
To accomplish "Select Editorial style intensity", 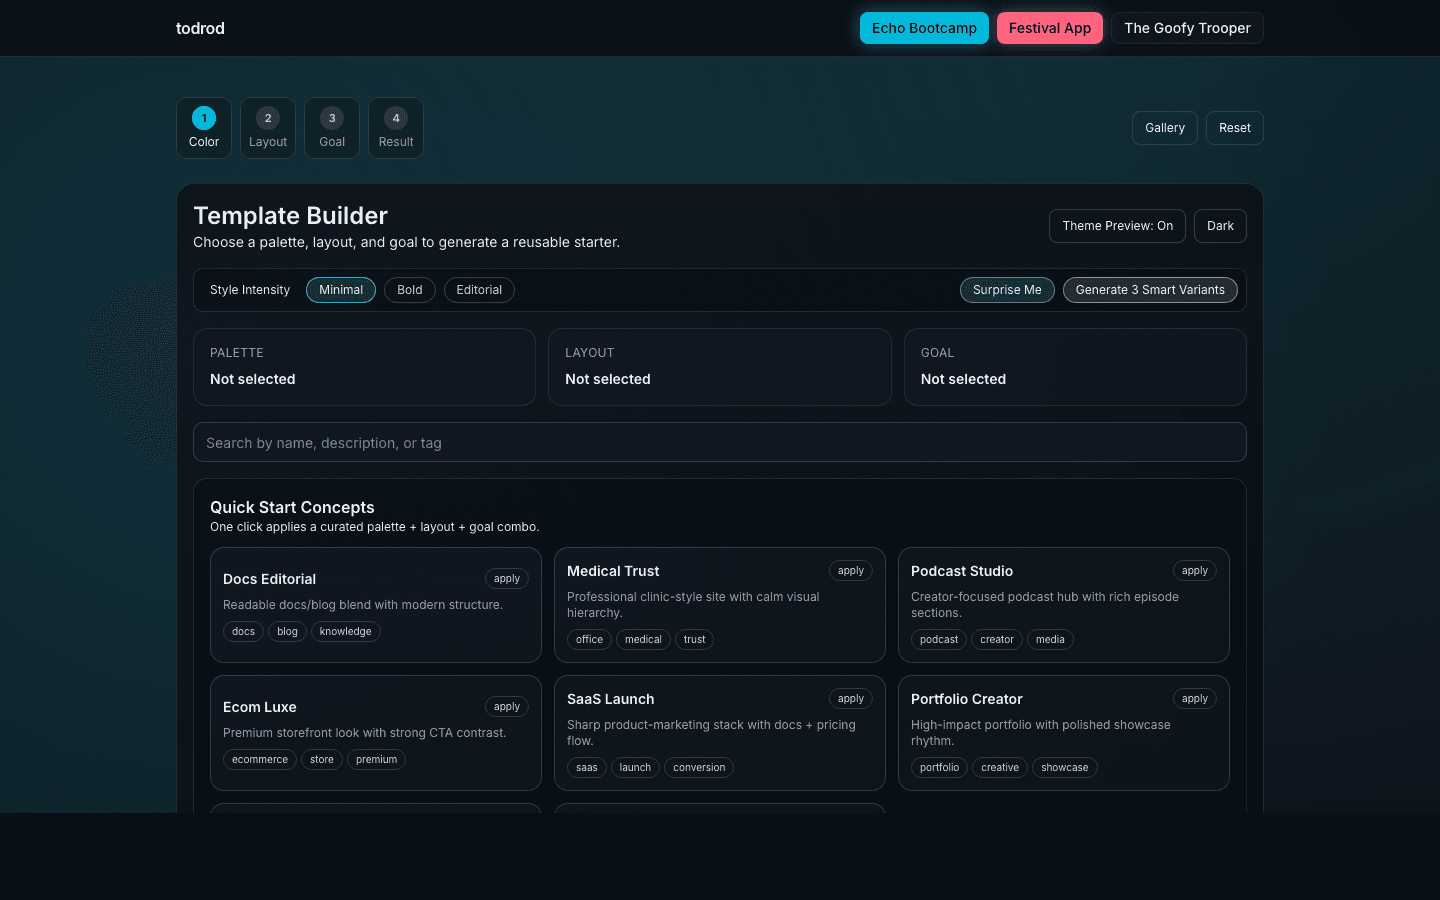I will 479,290.
